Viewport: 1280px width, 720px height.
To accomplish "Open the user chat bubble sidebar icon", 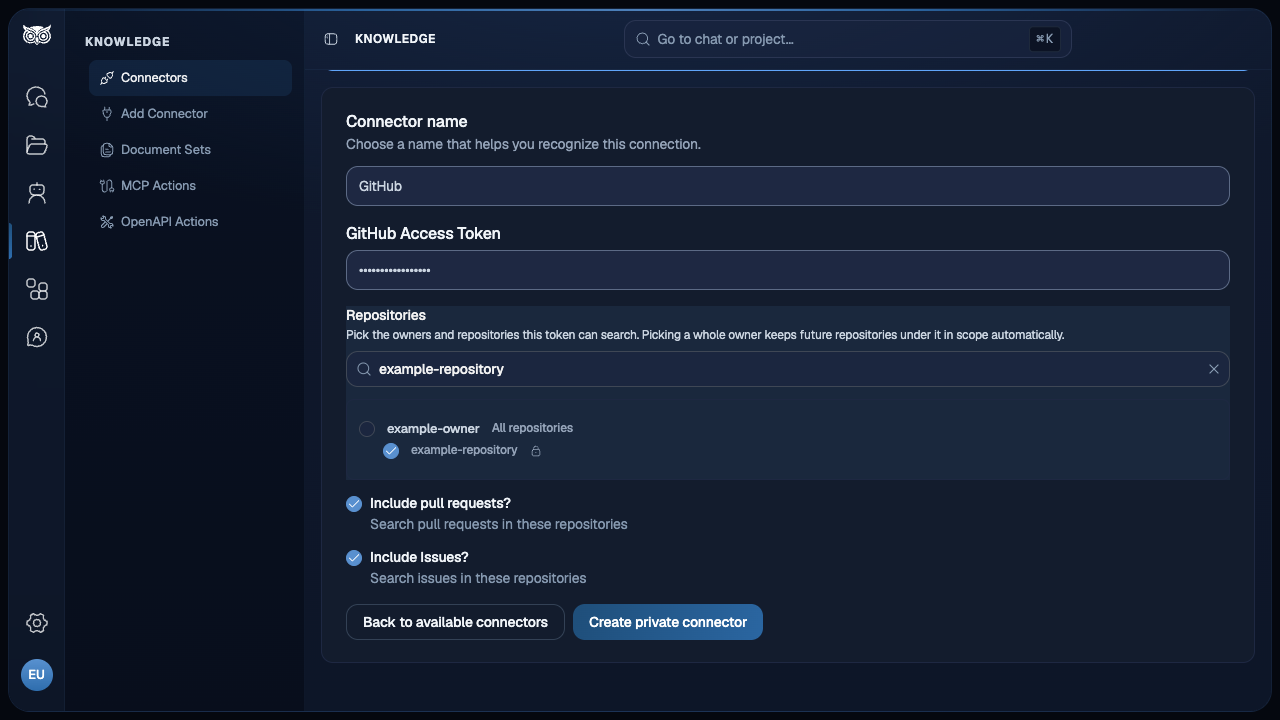I will click(37, 337).
